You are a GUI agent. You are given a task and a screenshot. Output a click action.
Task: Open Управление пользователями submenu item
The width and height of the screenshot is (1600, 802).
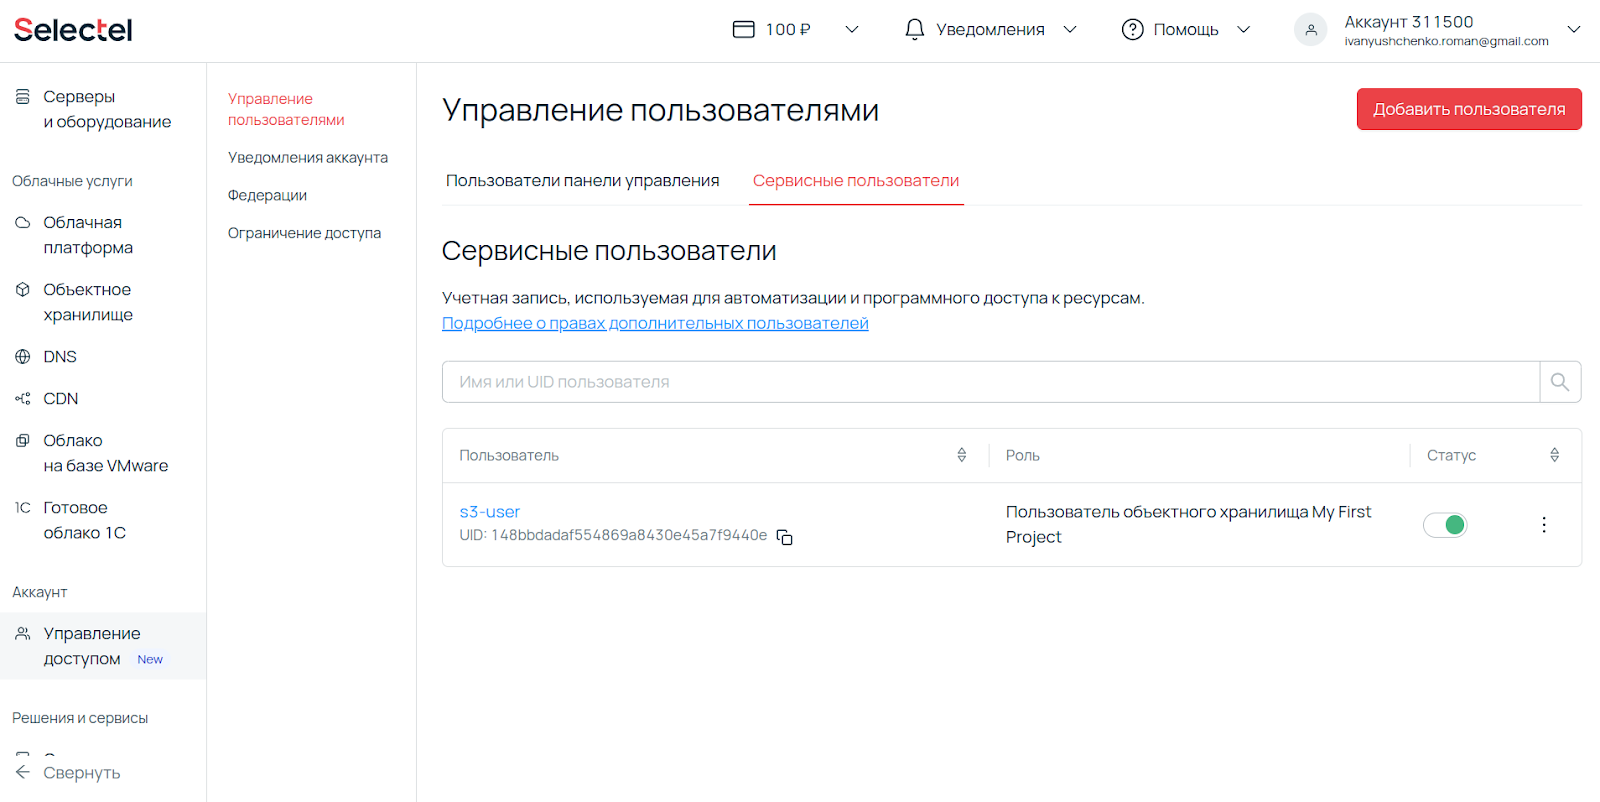286,109
